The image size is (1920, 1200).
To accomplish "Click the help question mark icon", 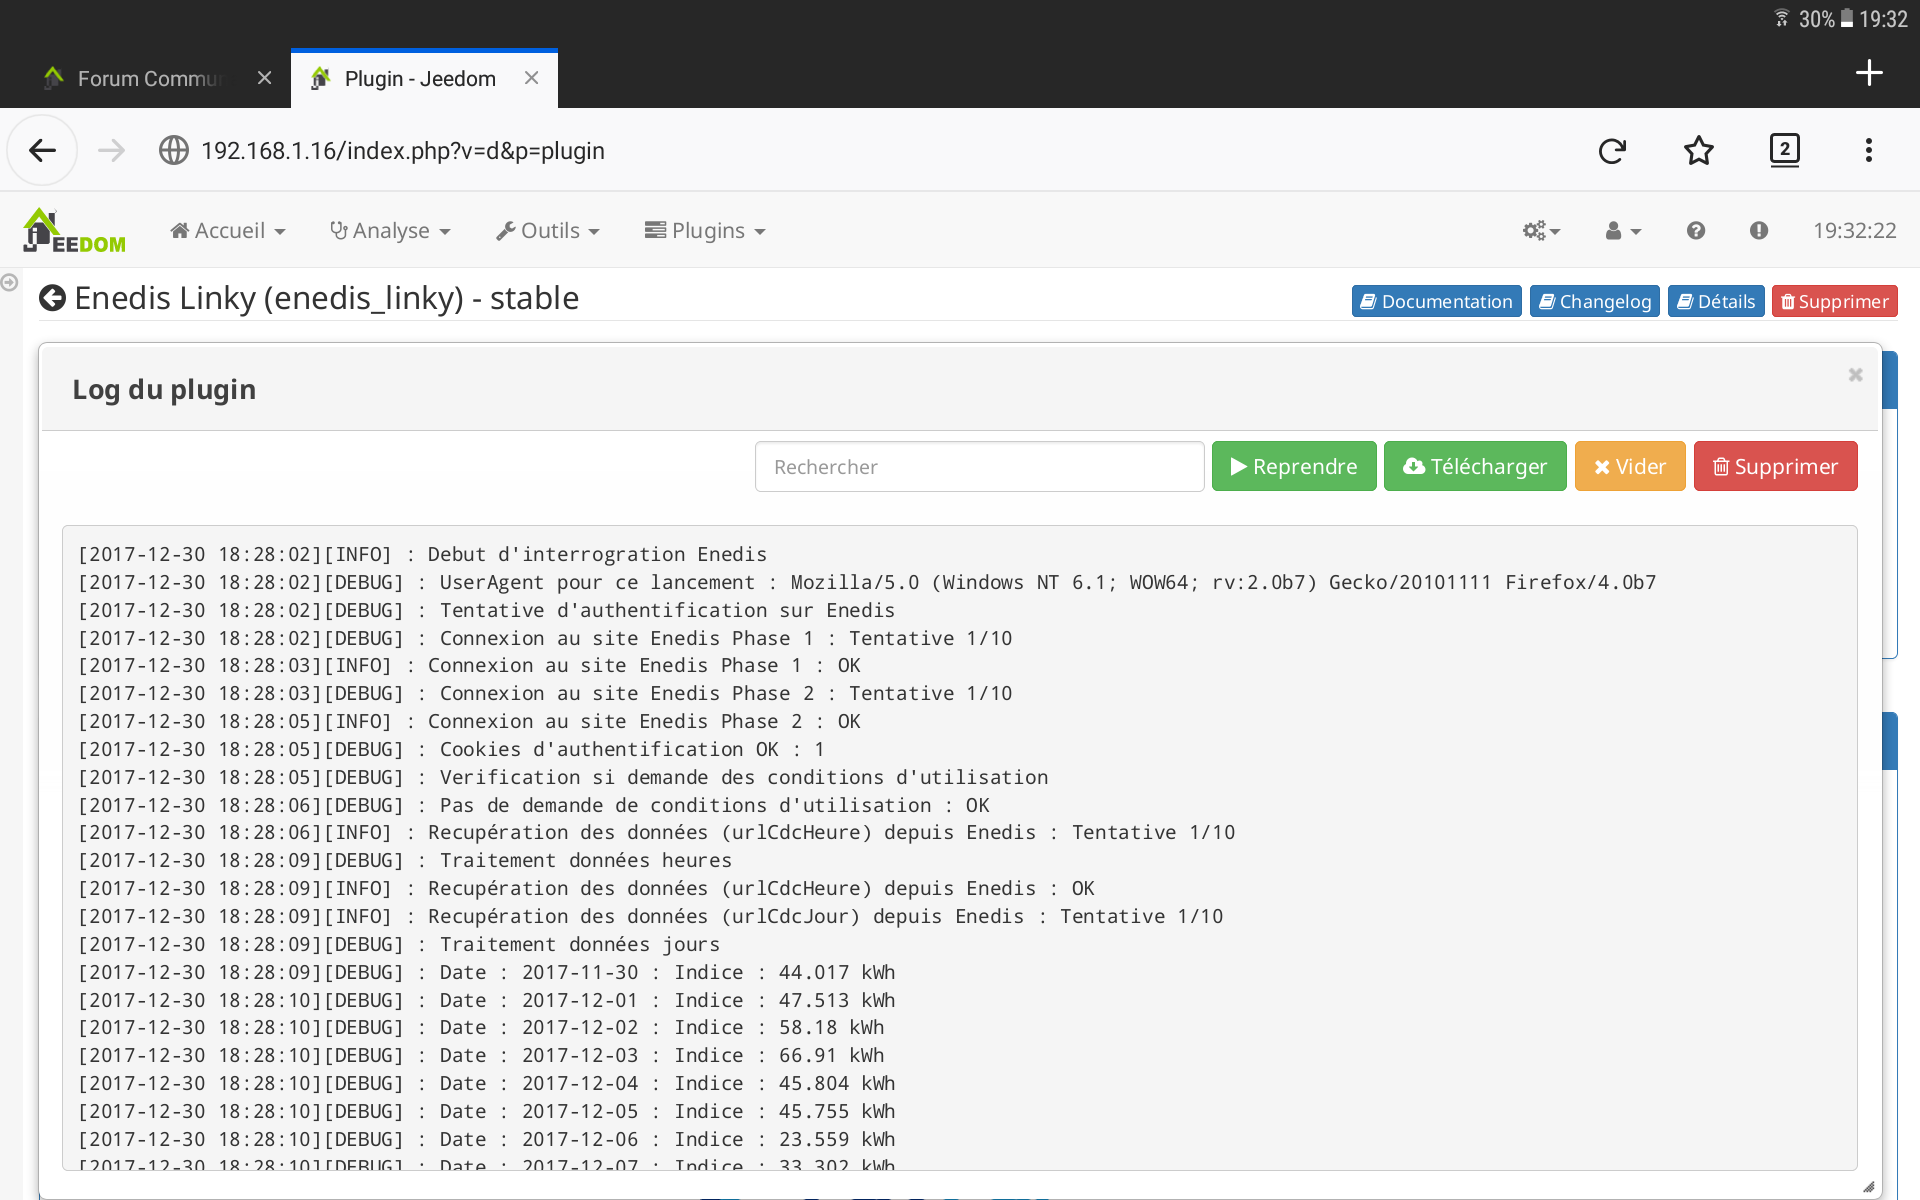I will [x=1696, y=231].
